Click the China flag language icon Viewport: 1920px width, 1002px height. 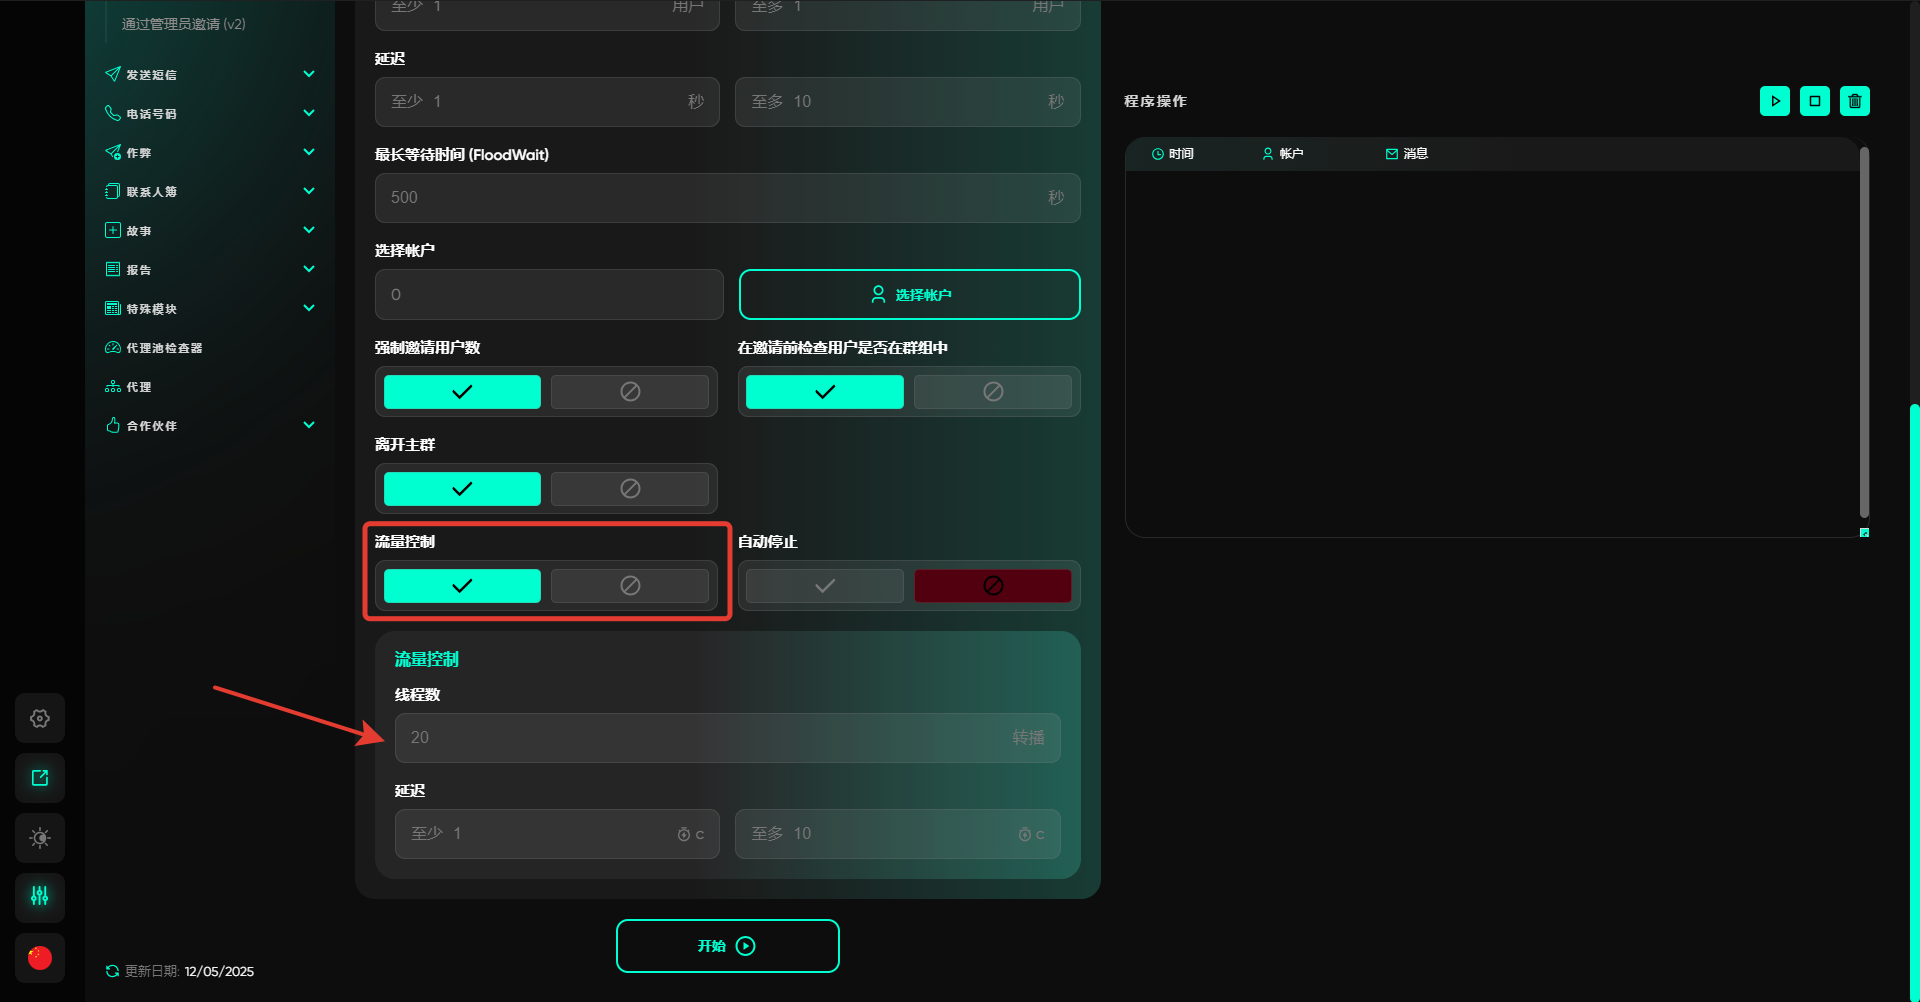coord(40,958)
